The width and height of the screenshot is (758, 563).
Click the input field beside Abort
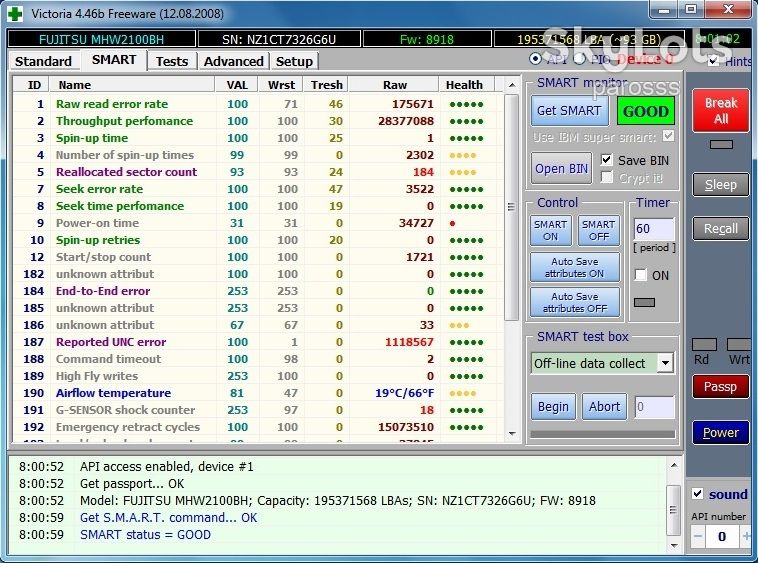(x=654, y=407)
